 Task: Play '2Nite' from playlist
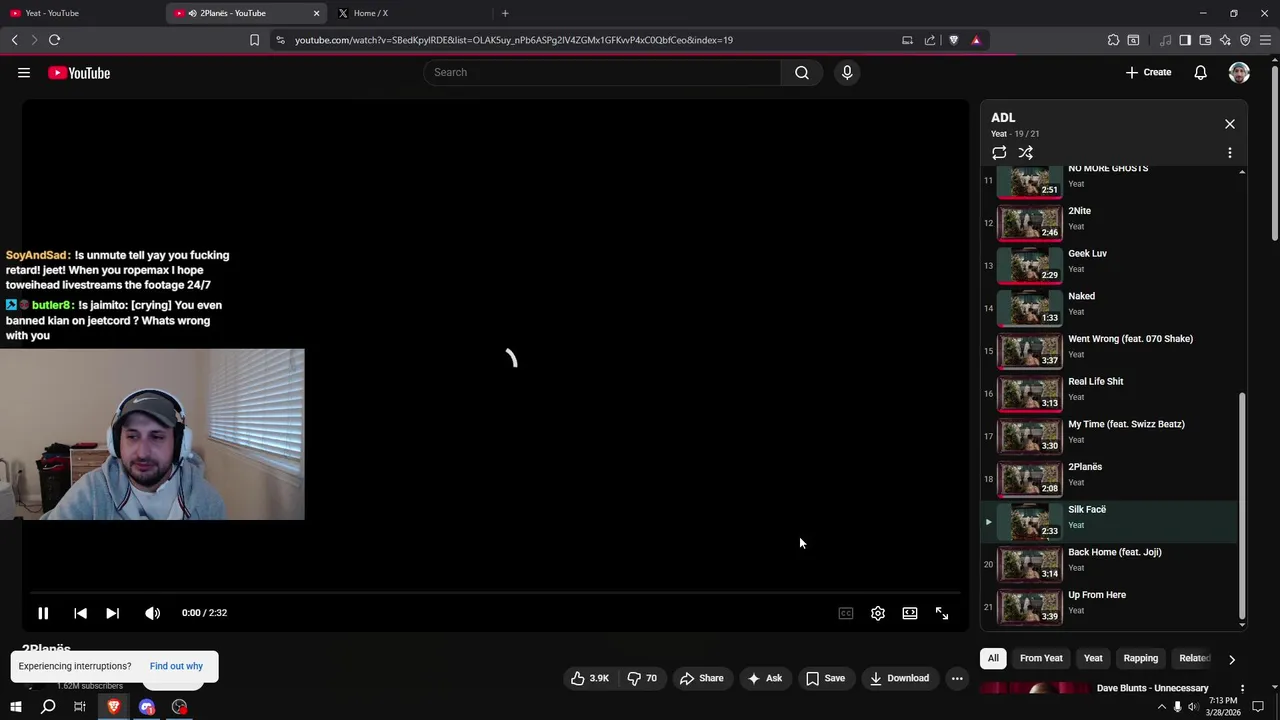pos(1110,222)
